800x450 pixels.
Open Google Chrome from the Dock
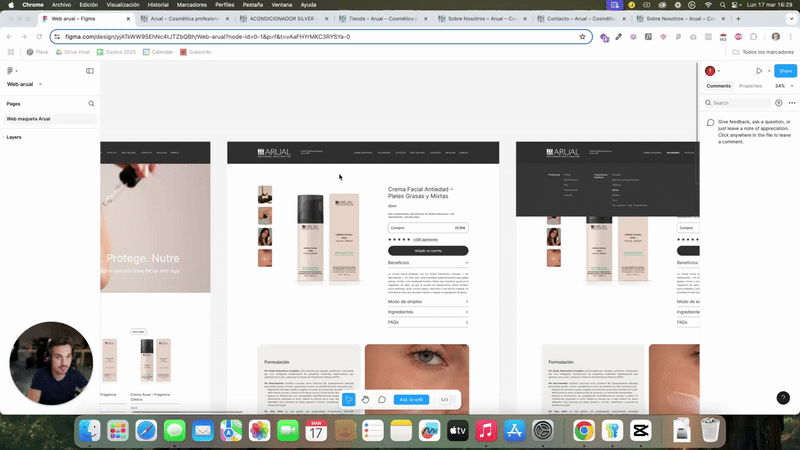pyautogui.click(x=584, y=431)
